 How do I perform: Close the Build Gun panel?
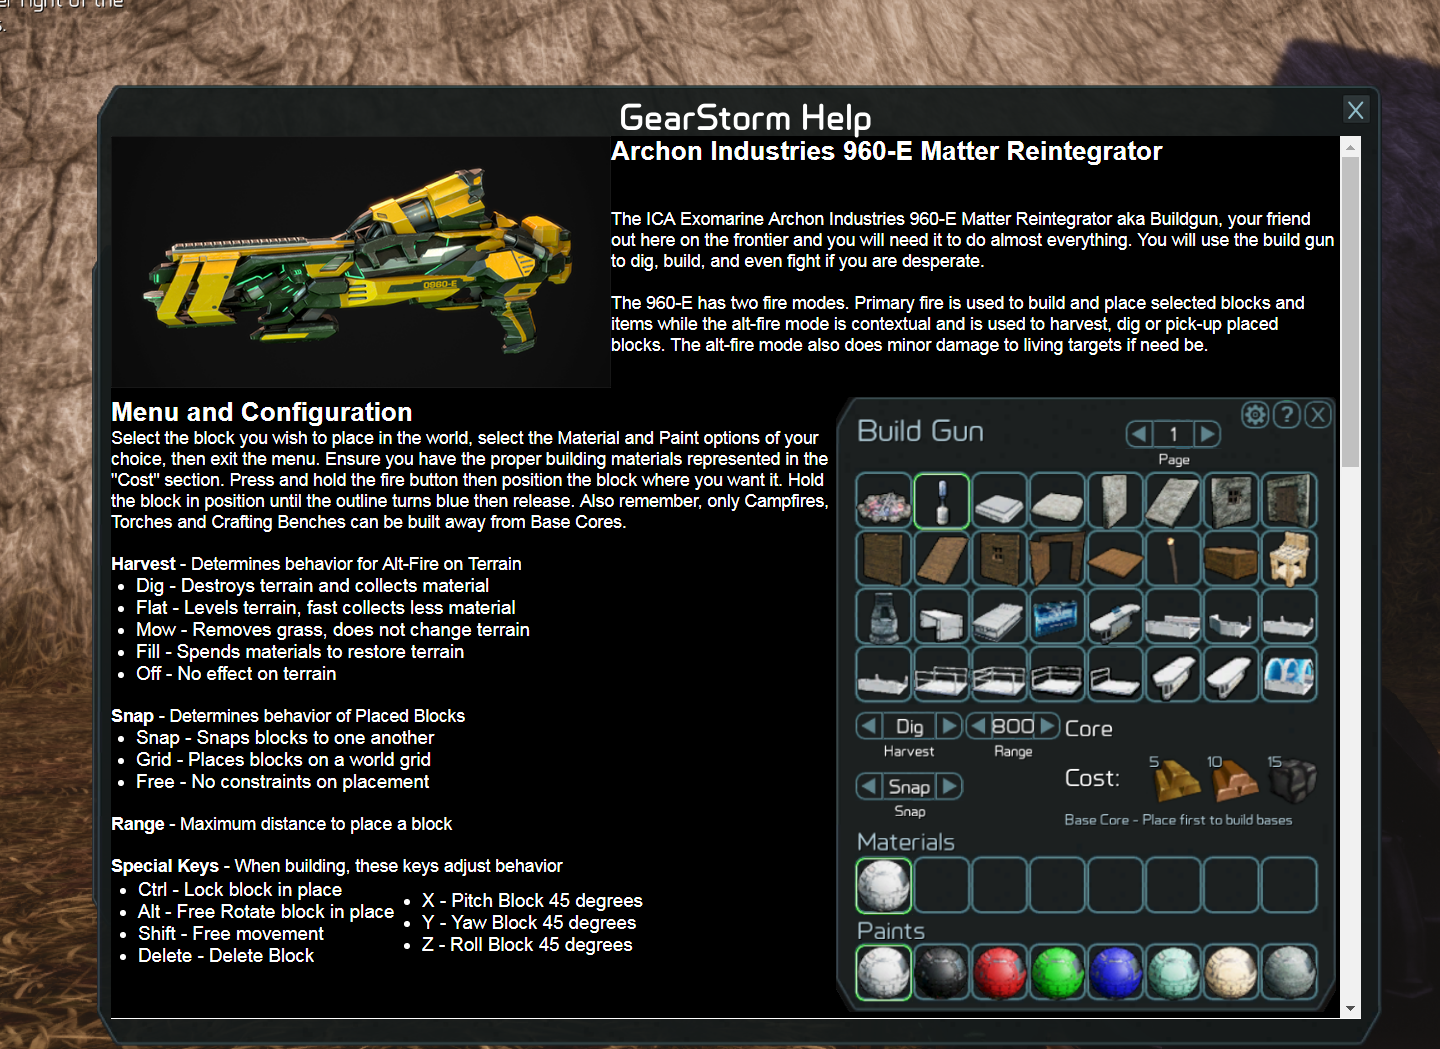click(1318, 414)
